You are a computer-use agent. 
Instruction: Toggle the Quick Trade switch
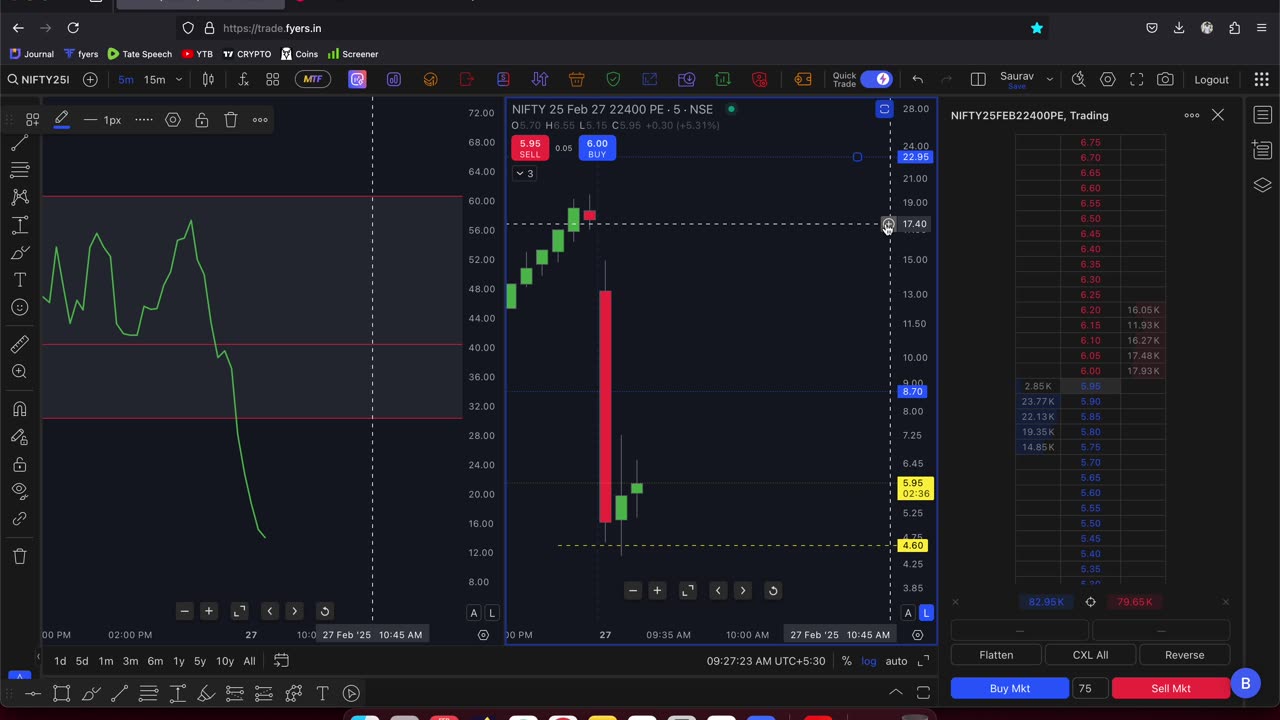[876, 80]
